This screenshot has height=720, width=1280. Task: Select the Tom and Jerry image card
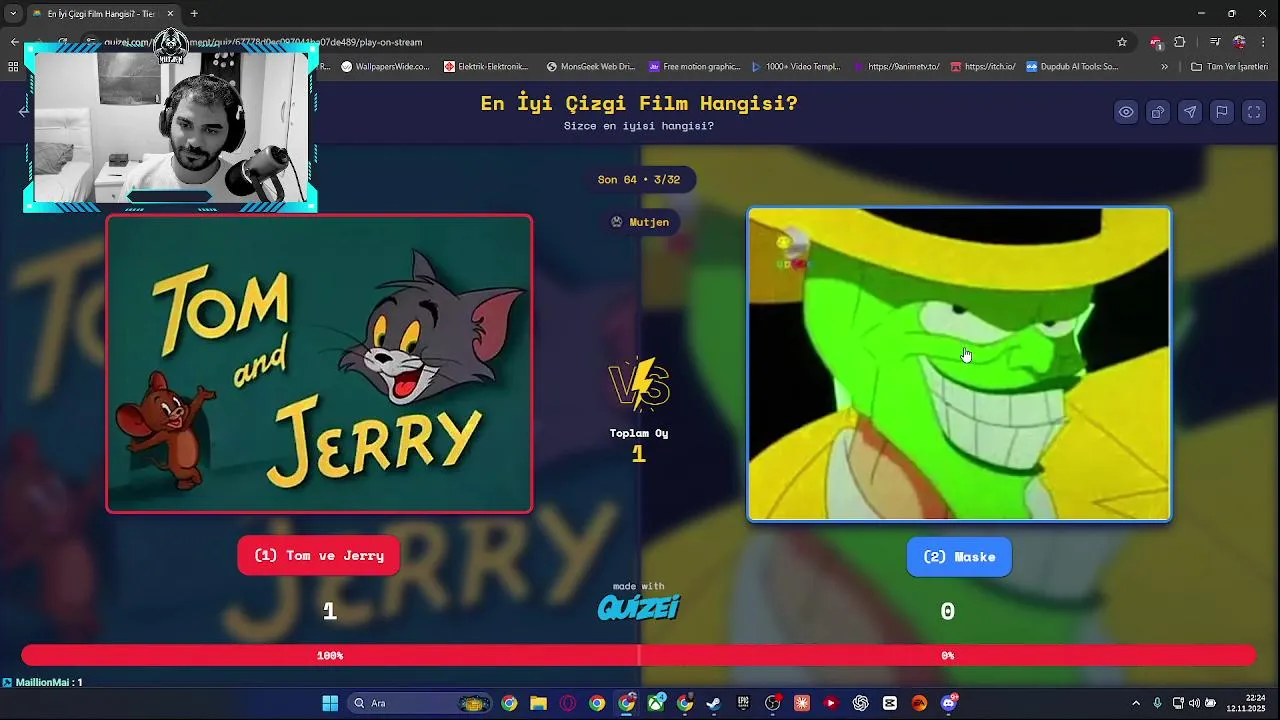coord(319,364)
